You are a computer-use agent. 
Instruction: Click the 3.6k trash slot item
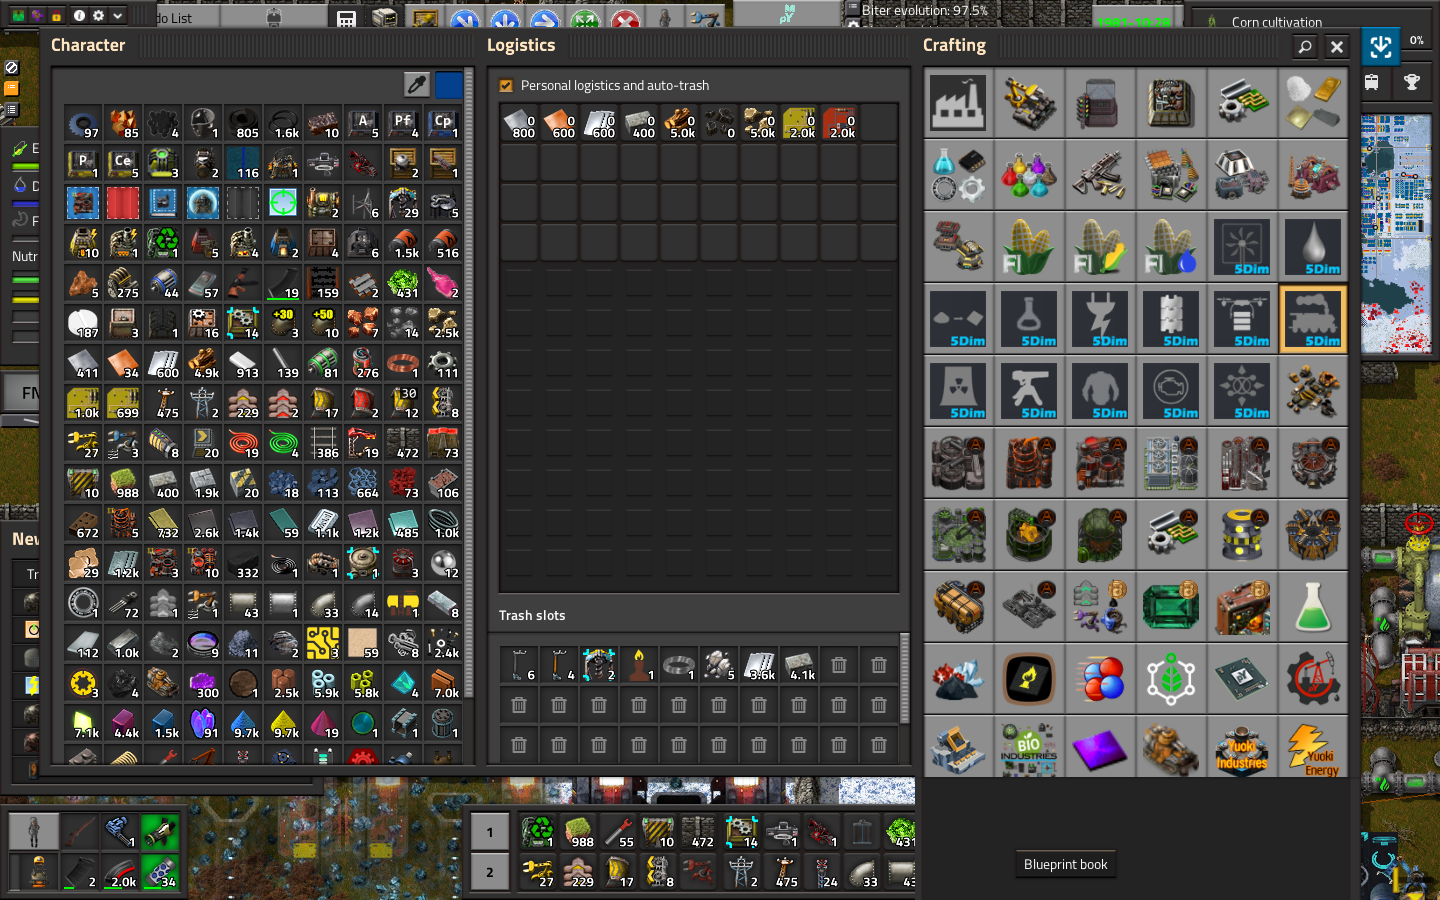(759, 665)
